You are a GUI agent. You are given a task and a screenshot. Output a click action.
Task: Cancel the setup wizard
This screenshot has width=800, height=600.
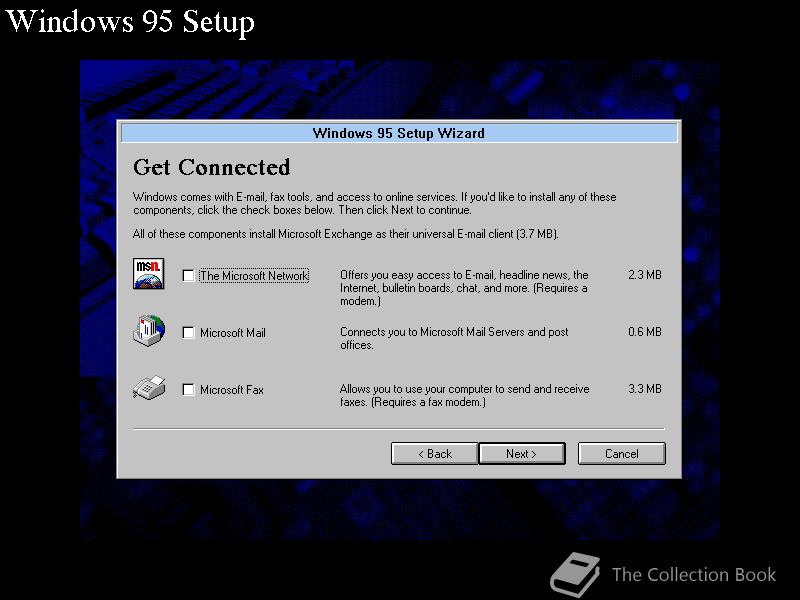[621, 454]
